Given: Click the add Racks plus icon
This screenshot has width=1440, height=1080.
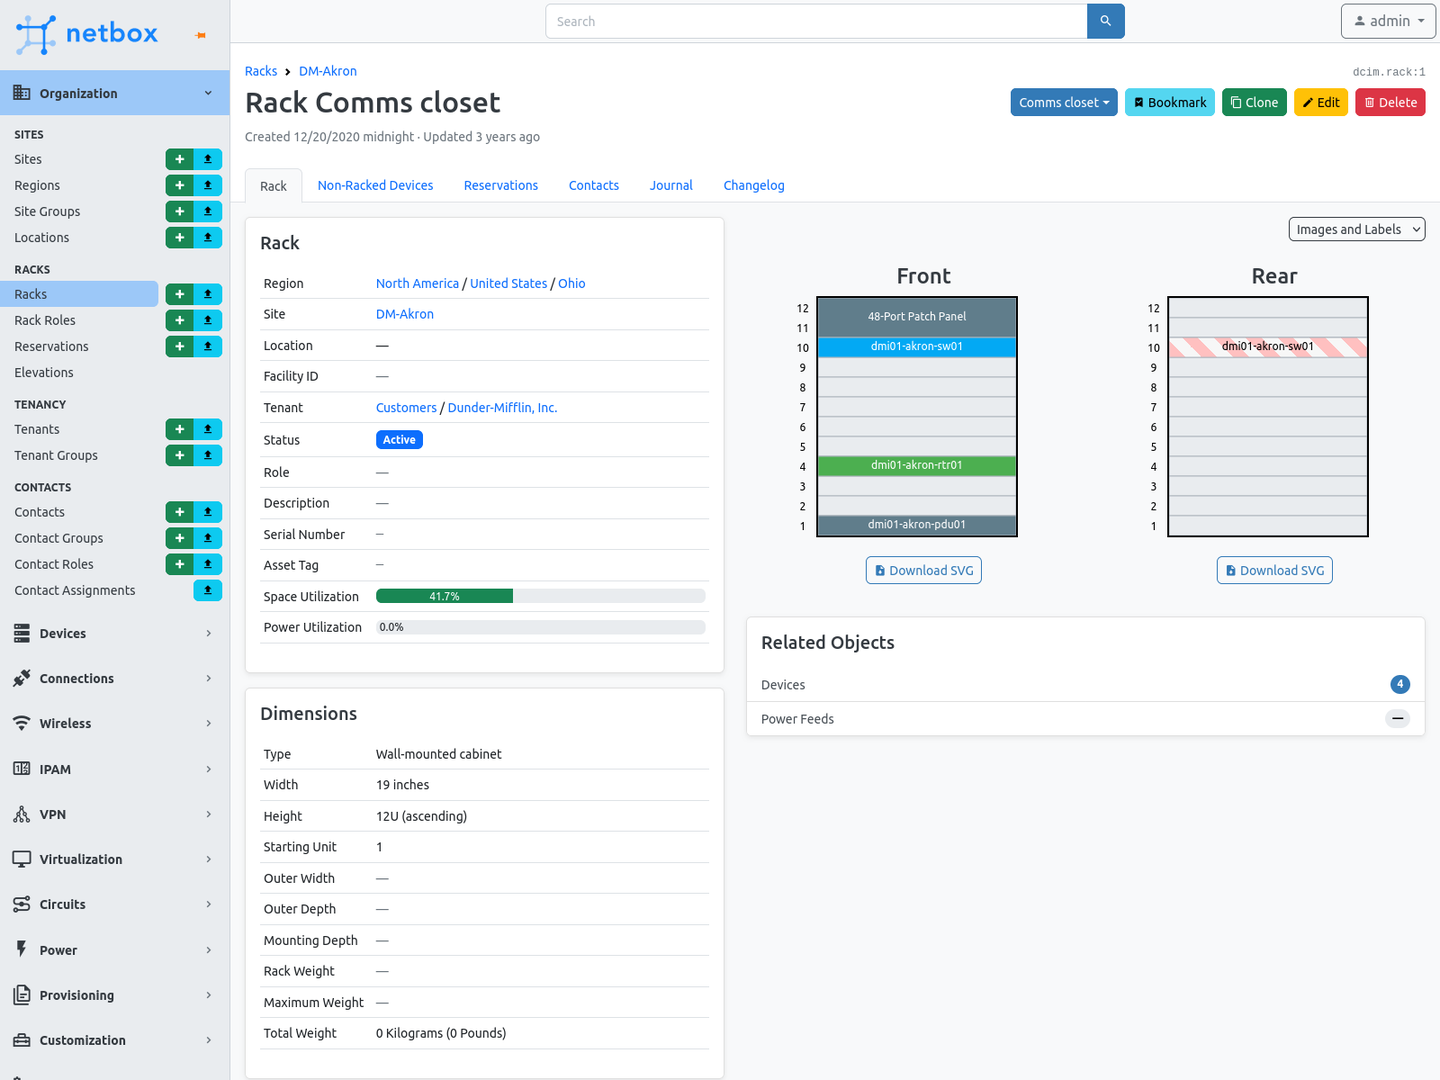Looking at the screenshot, I should click(179, 294).
